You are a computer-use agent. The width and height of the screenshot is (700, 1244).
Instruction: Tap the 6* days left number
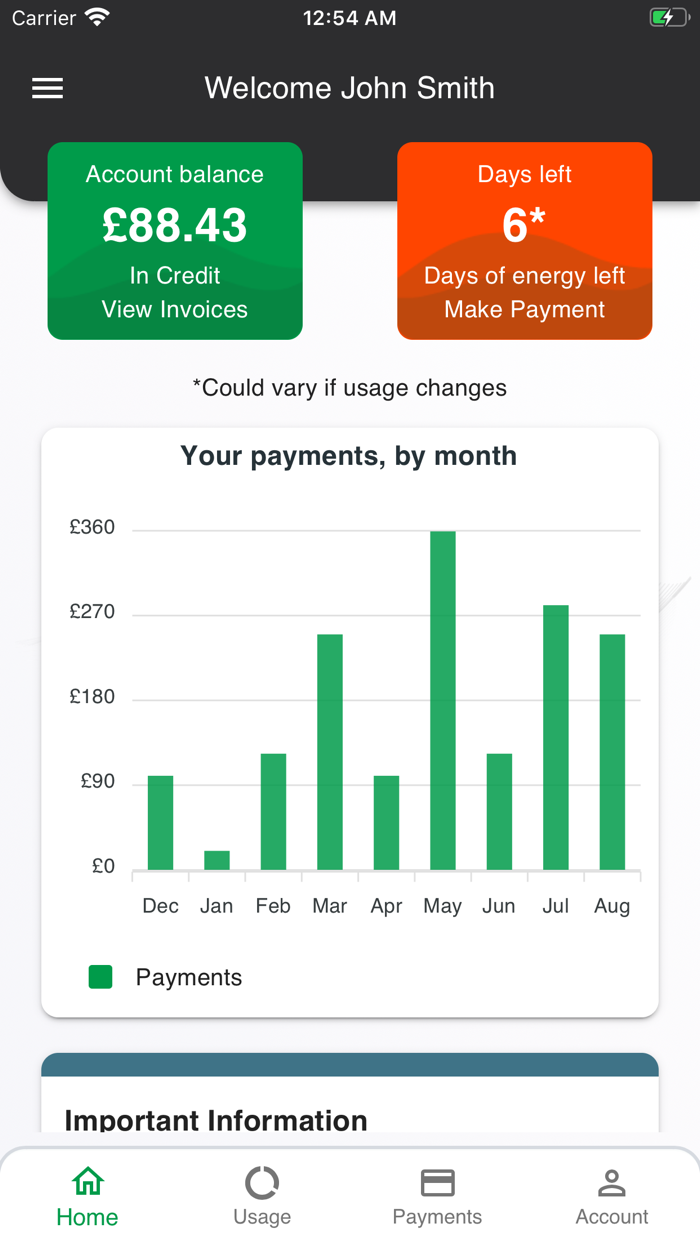click(525, 225)
